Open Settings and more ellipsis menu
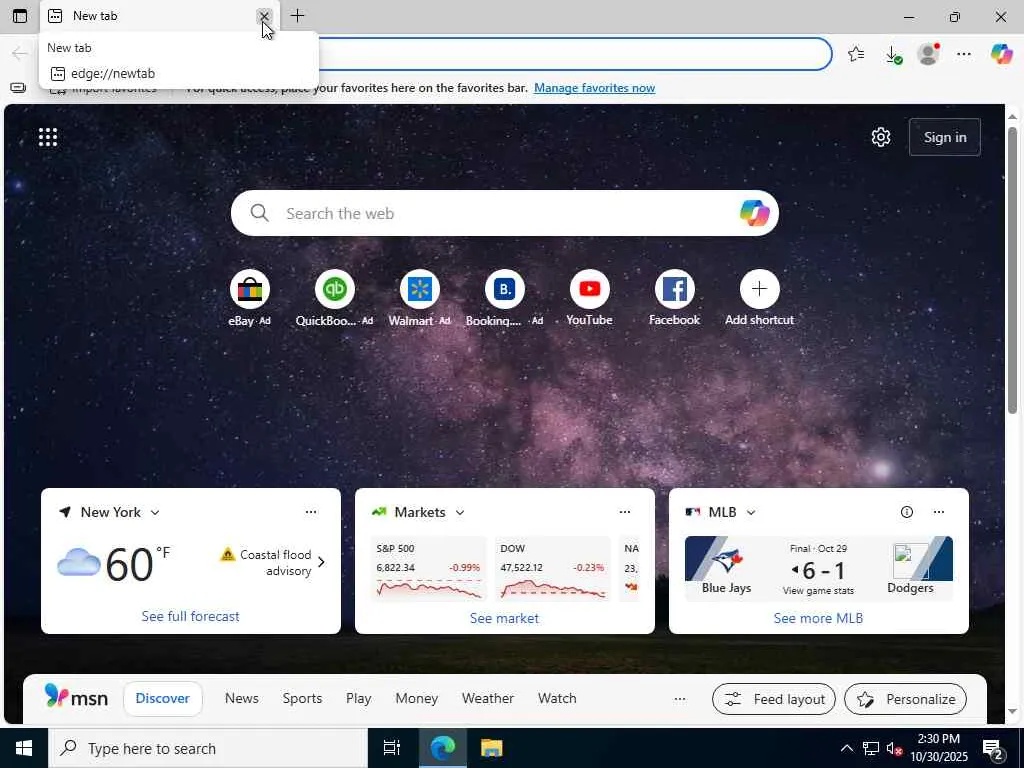The width and height of the screenshot is (1024, 768). click(964, 54)
